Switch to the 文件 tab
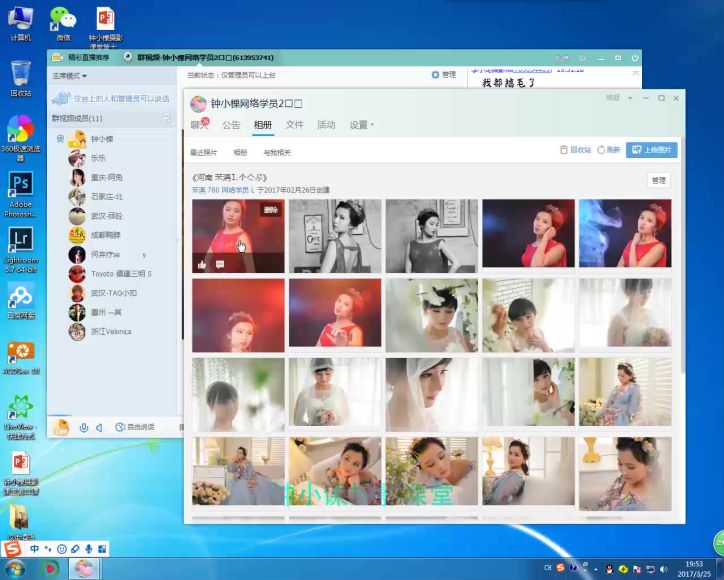 pyautogui.click(x=294, y=125)
